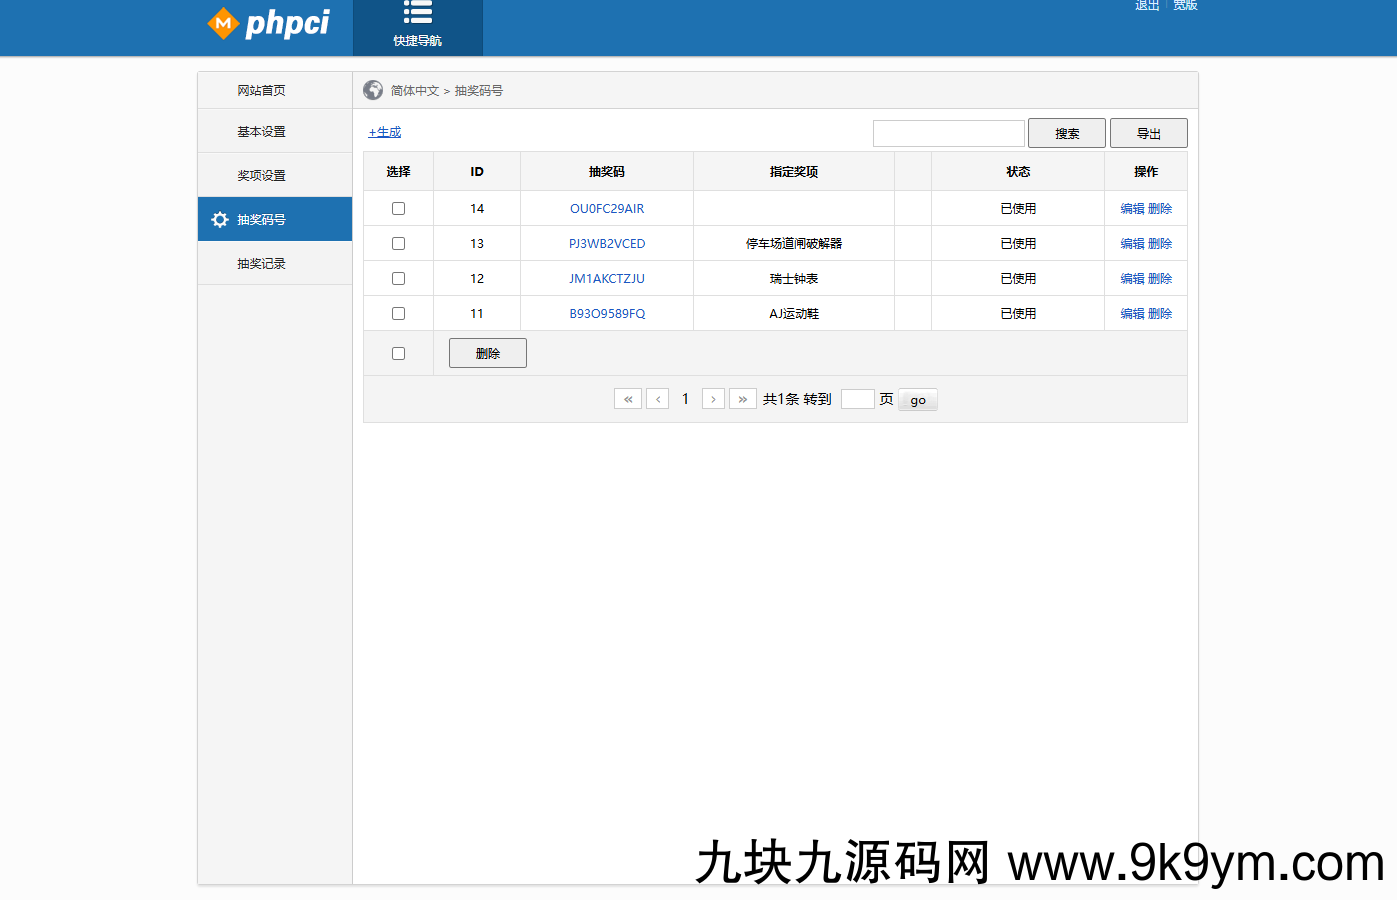
Task: Check the checkbox for row ID 14
Action: pos(398,208)
